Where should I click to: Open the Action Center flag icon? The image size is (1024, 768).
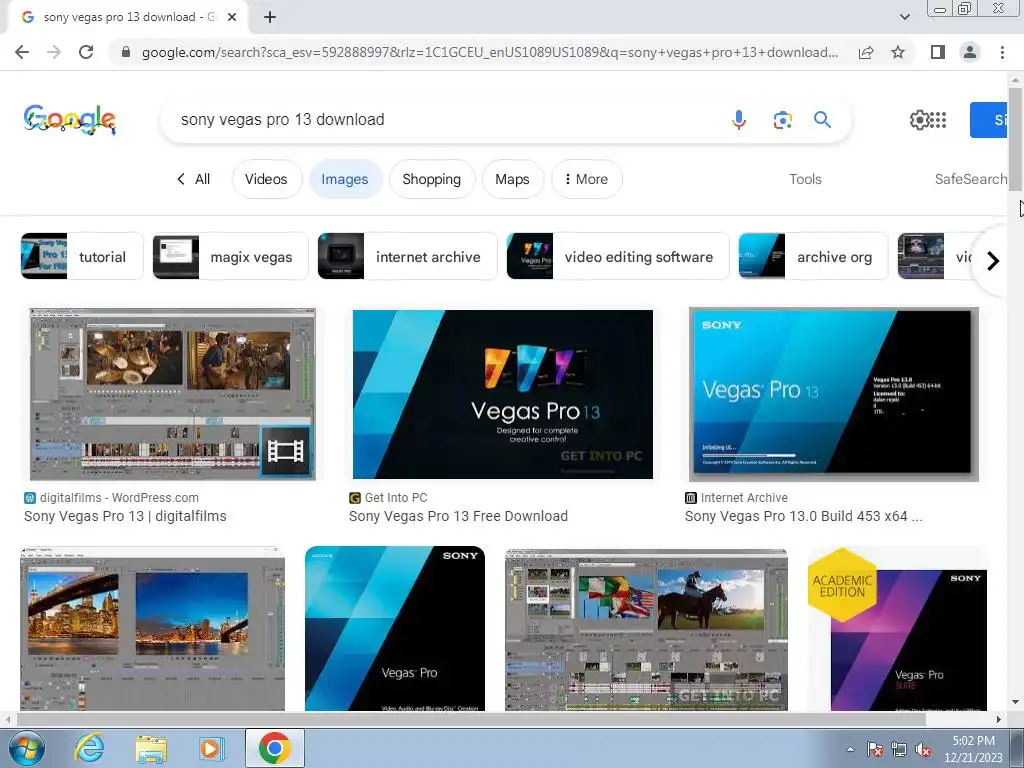(875, 748)
